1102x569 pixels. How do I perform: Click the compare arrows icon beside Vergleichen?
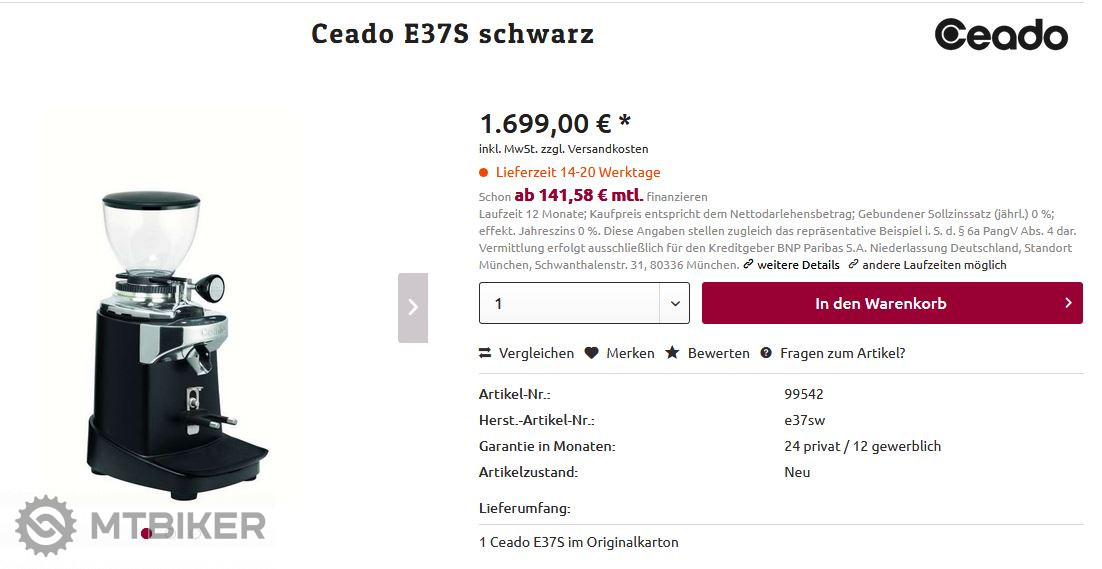pyautogui.click(x=485, y=353)
